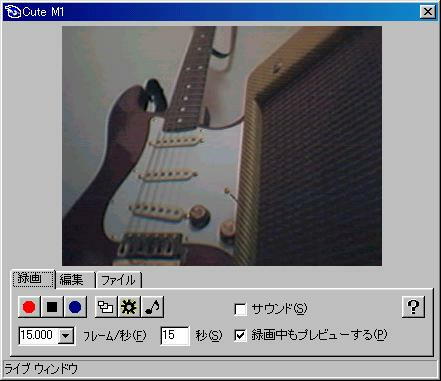The width and height of the screenshot is (441, 381).
Task: Open help with the question mark button
Action: click(x=413, y=307)
